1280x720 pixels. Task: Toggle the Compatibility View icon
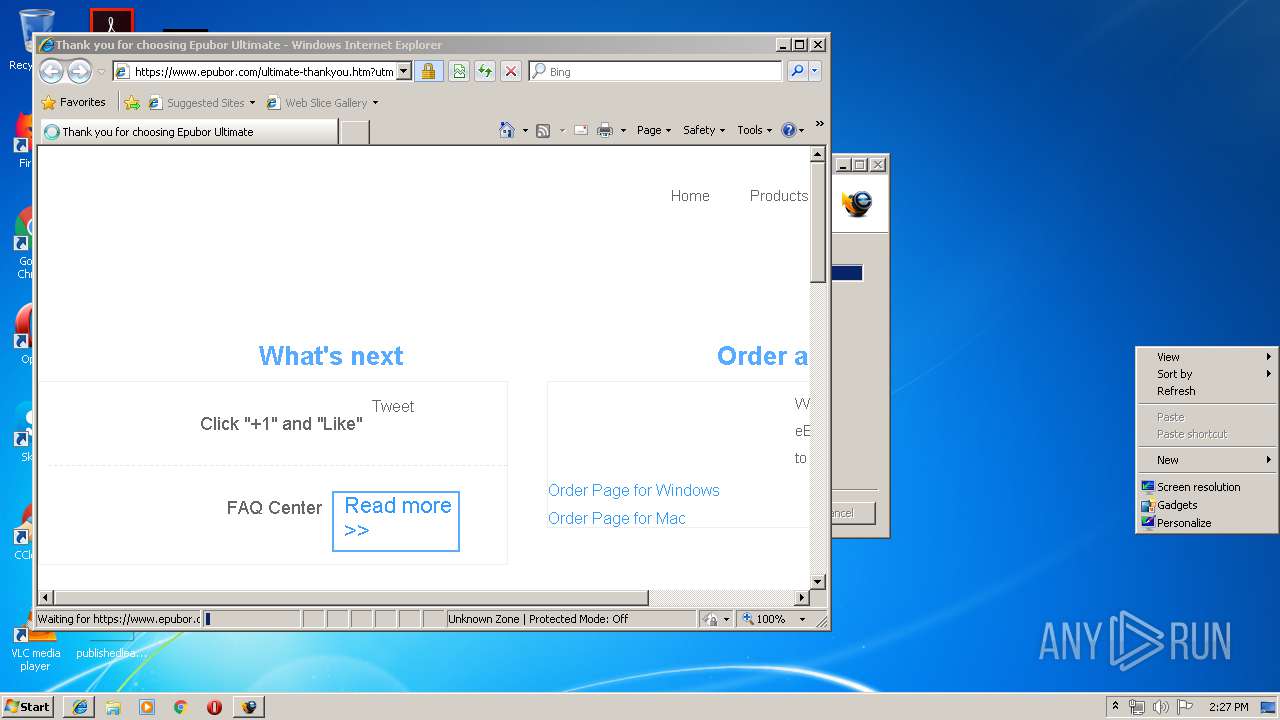tap(458, 71)
